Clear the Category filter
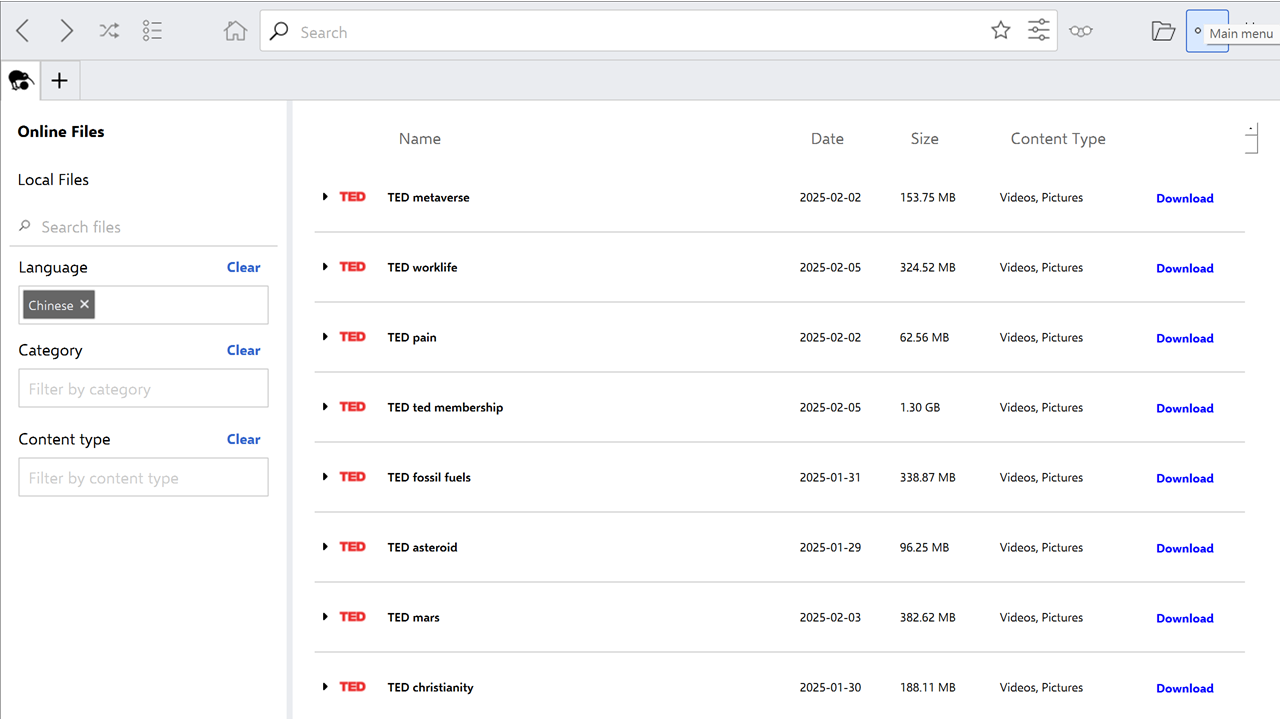Image resolution: width=1280 pixels, height=720 pixels. (x=243, y=350)
